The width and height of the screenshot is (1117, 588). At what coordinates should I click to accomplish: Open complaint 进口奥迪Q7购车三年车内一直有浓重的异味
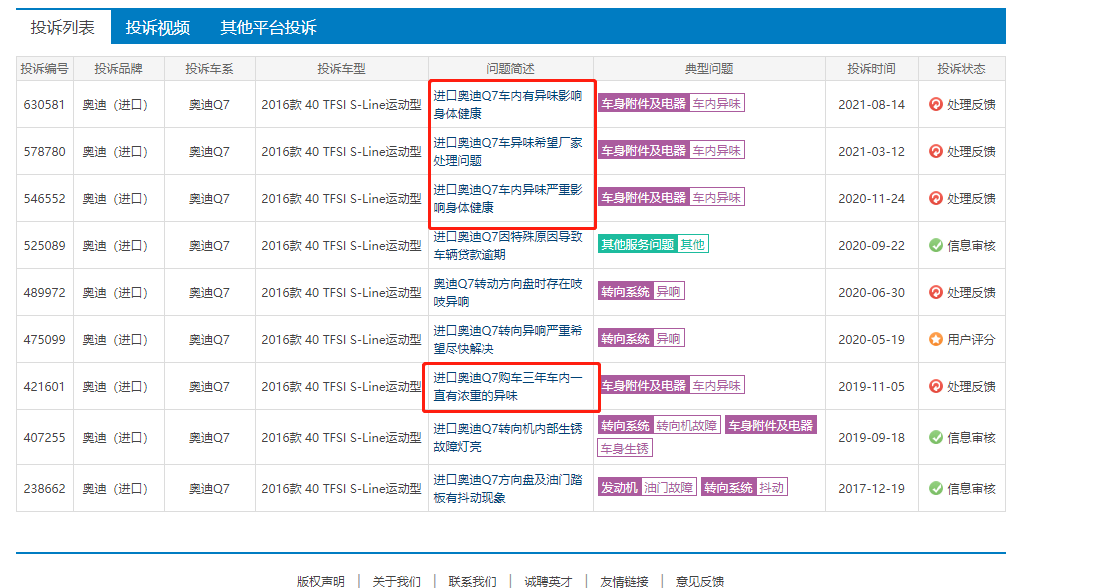coord(508,386)
